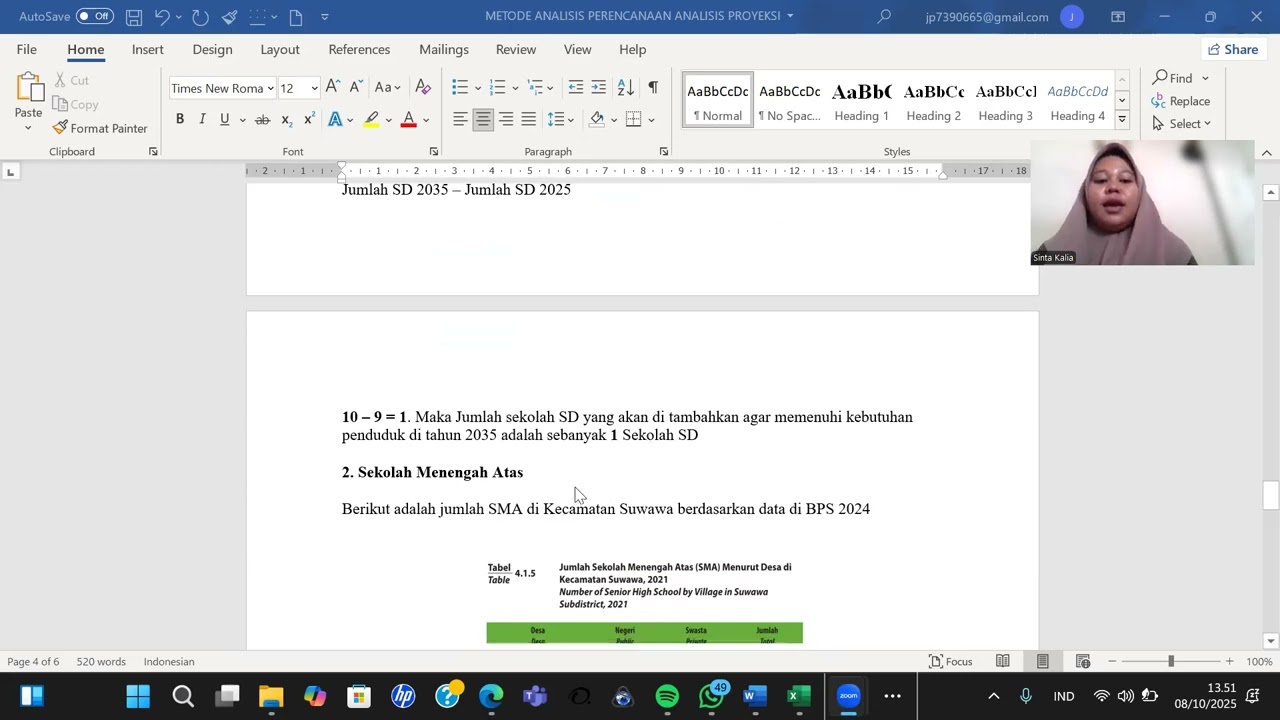Toggle Underline formatting

pos(225,120)
